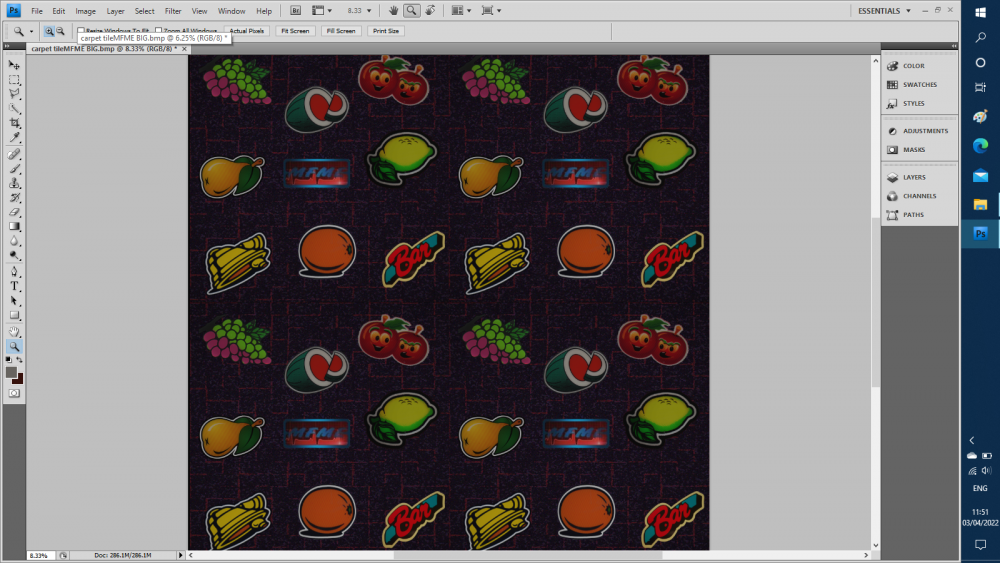The image size is (1000, 563).
Task: Select the Path Selection tool
Action: point(14,301)
